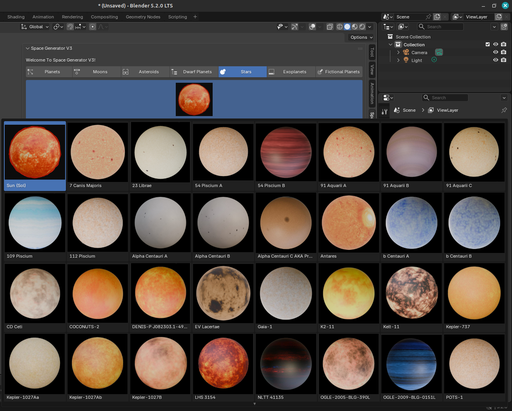Open the Shading workspace tab

click(16, 17)
